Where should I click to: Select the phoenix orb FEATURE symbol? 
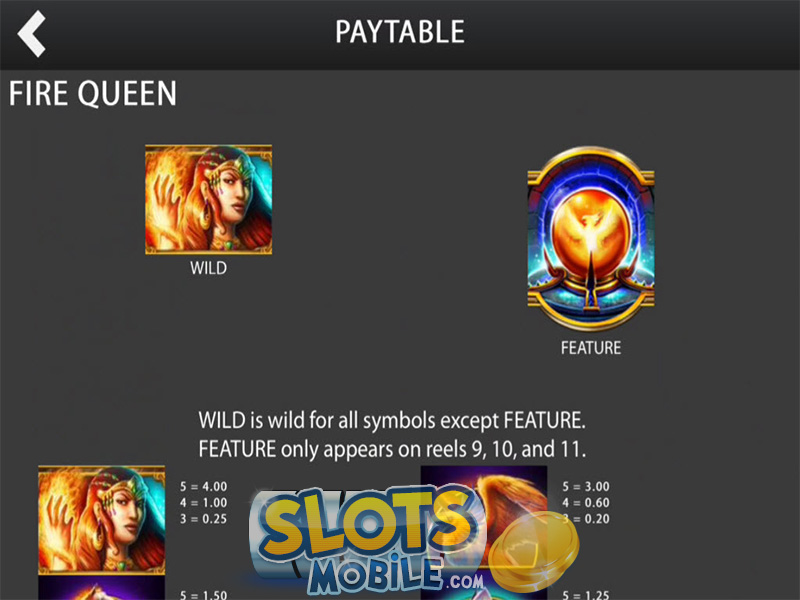coord(591,239)
